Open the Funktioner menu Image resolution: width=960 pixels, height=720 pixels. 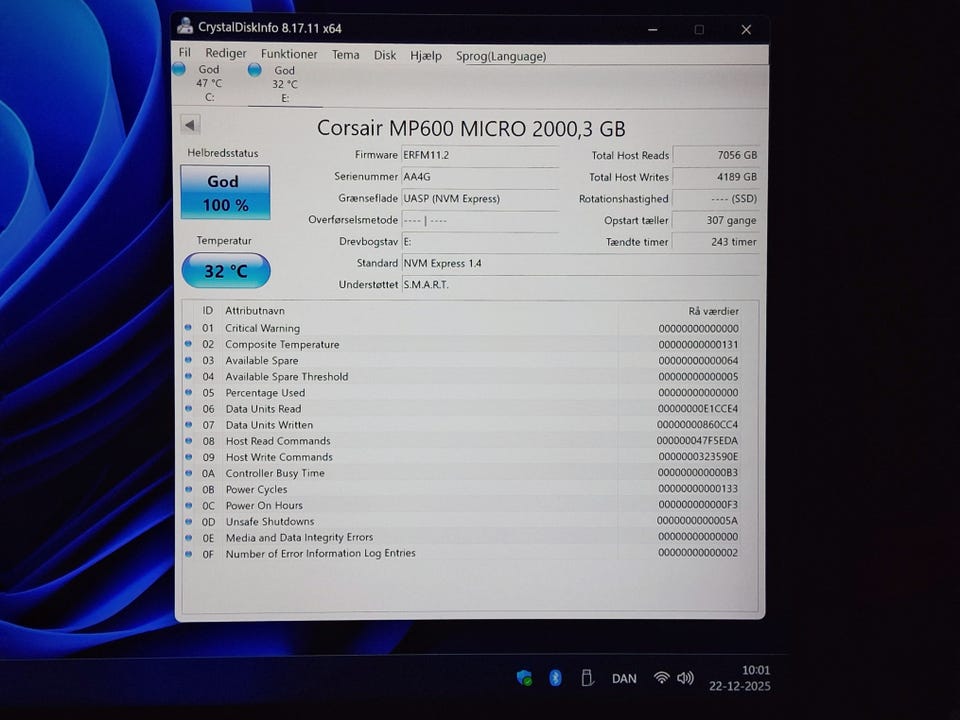pyautogui.click(x=289, y=54)
